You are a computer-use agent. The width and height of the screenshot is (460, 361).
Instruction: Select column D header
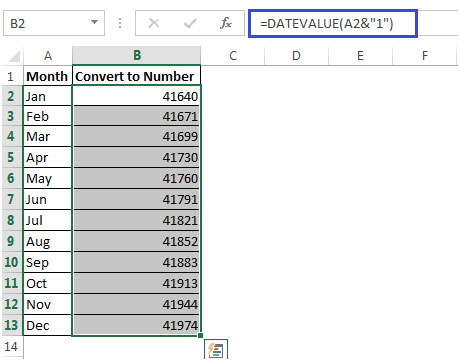(296, 56)
